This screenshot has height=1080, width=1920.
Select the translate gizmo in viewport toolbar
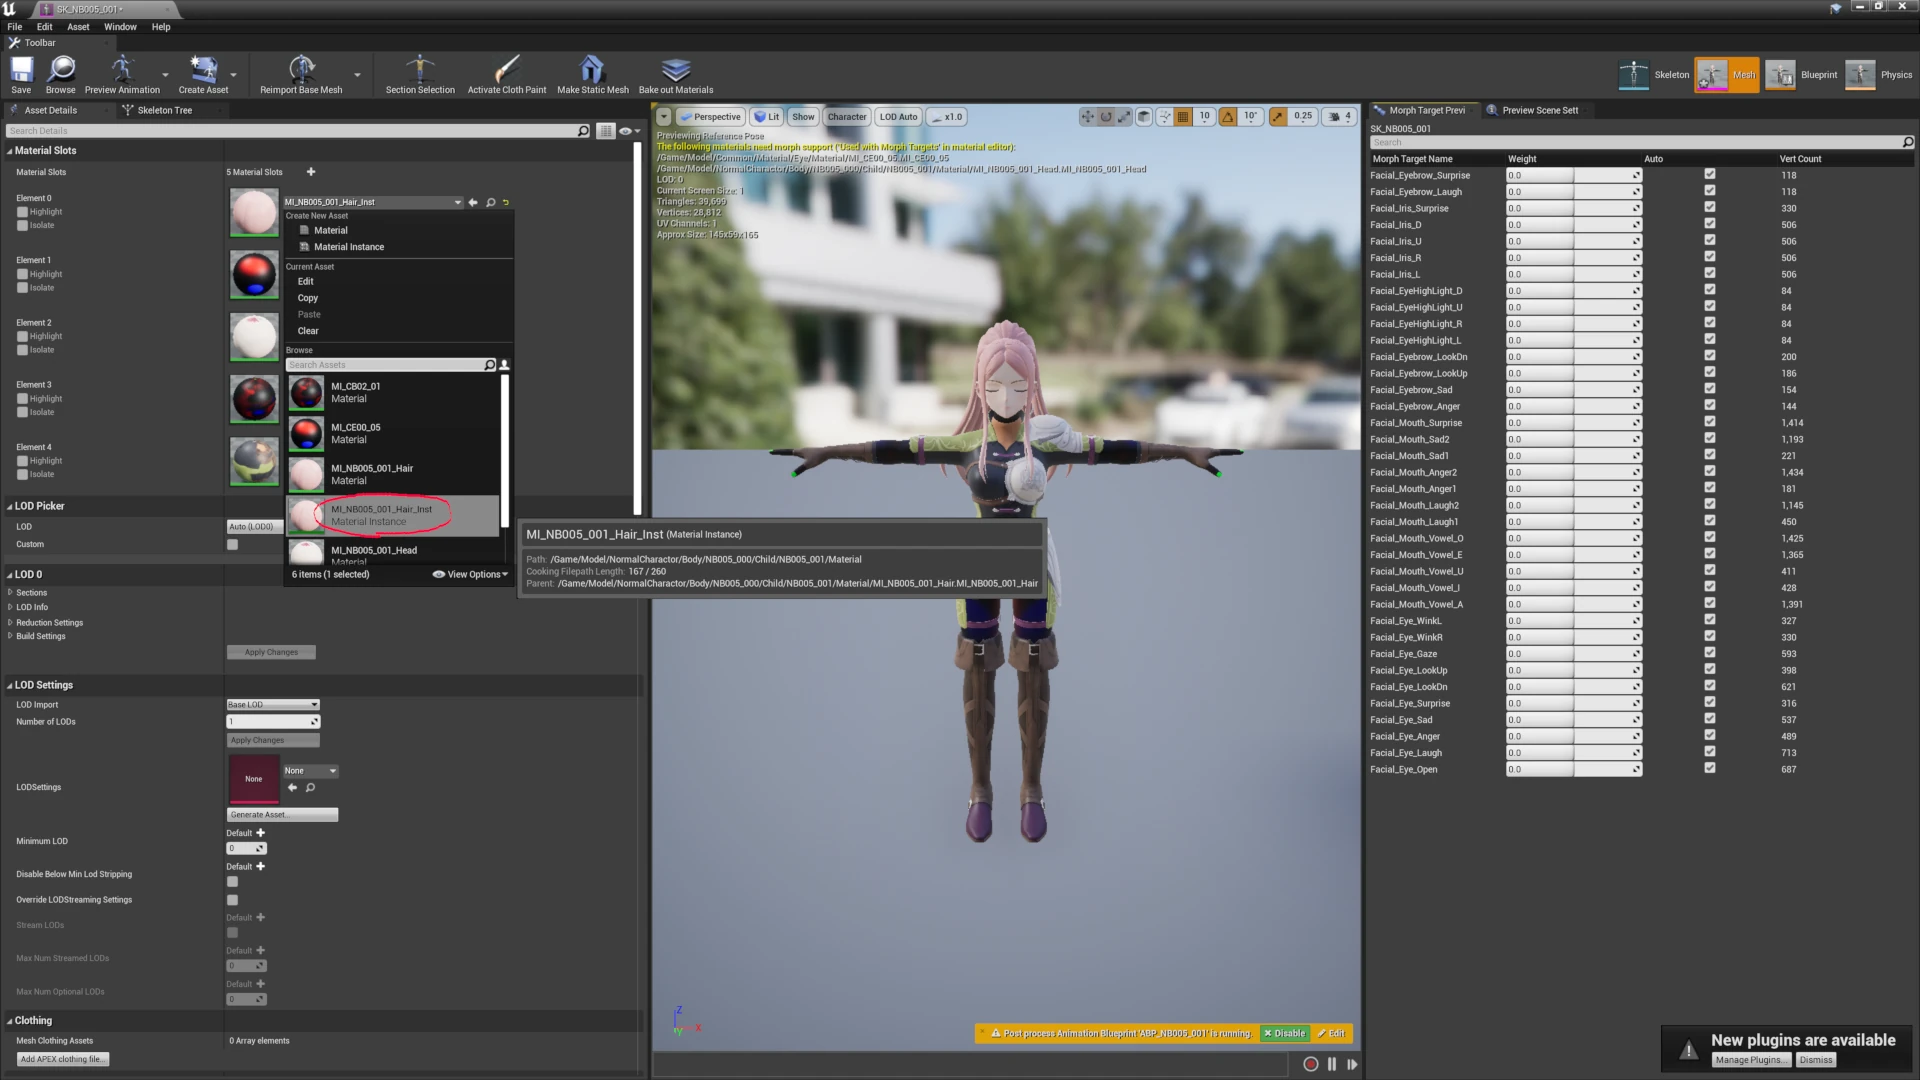[x=1087, y=117]
